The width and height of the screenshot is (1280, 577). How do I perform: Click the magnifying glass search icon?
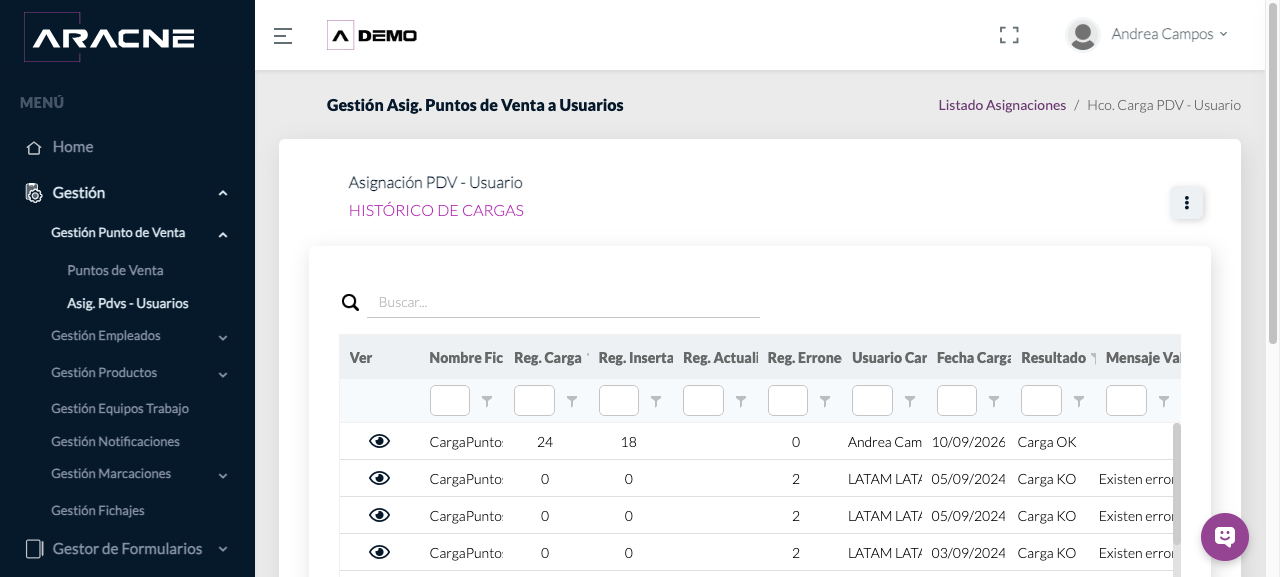[351, 302]
